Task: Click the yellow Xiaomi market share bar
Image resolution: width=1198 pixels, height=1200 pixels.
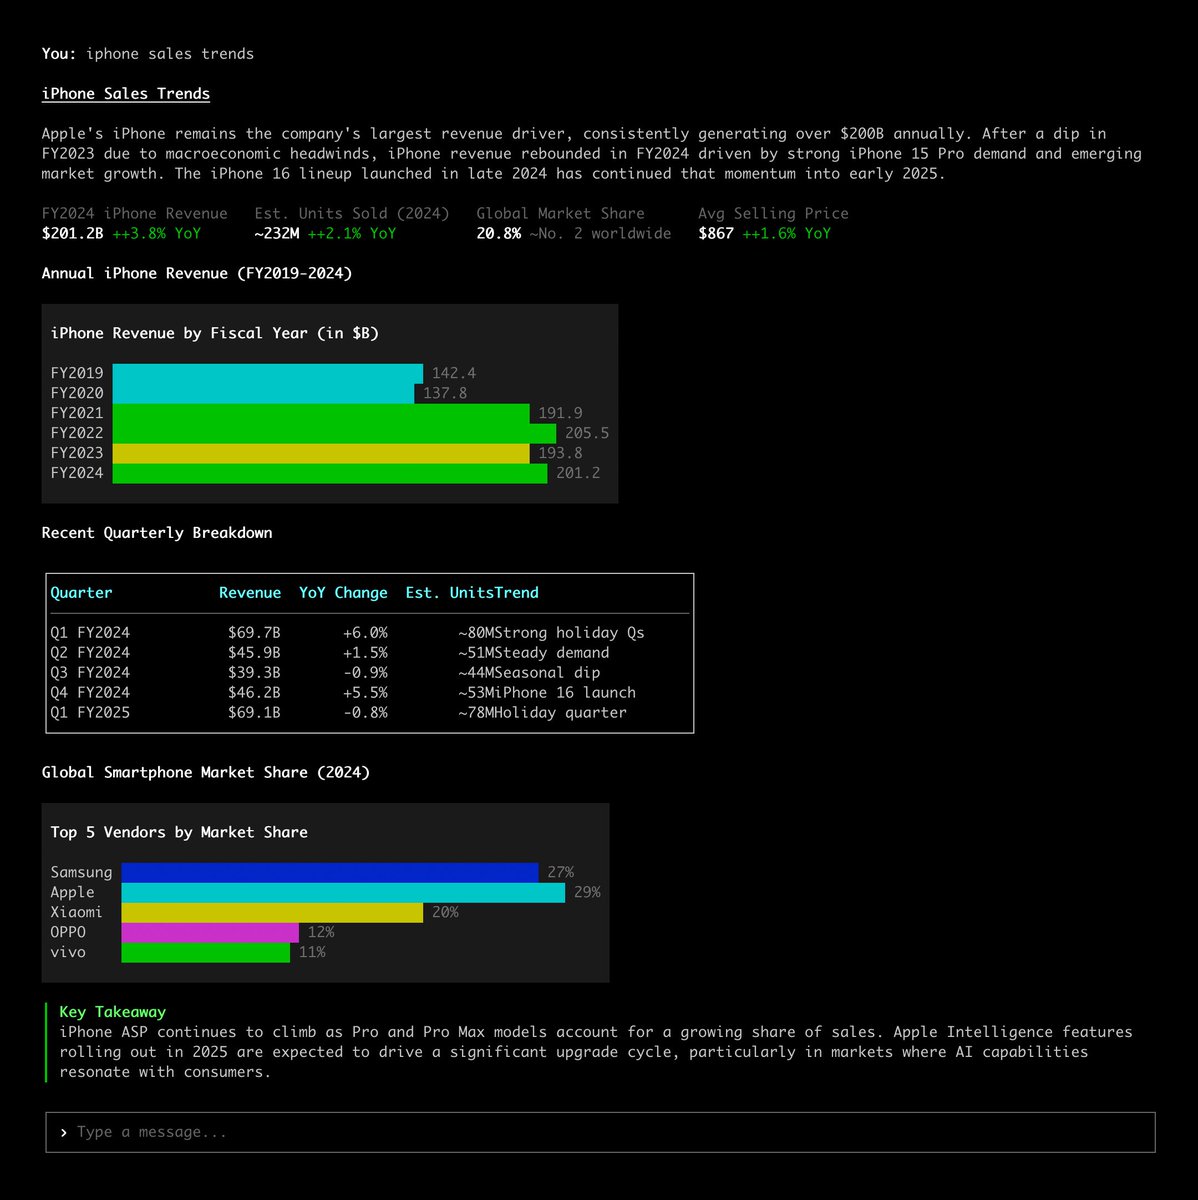Action: (272, 912)
